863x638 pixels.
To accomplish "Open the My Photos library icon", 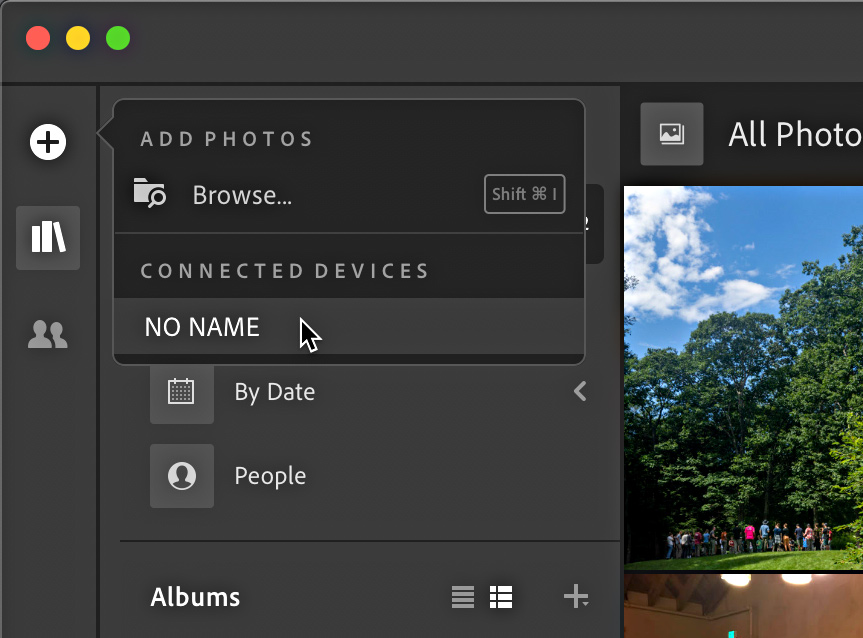I will tap(48, 238).
